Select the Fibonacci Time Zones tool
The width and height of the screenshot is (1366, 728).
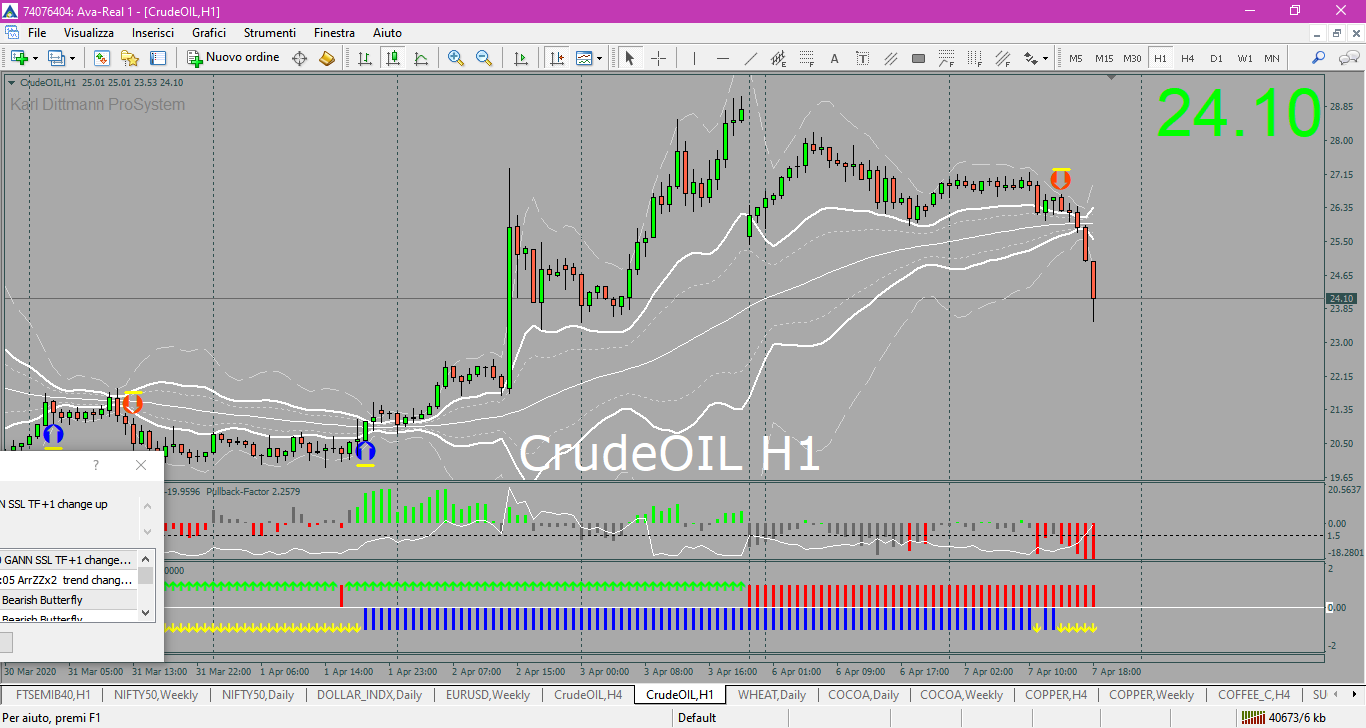[975, 58]
